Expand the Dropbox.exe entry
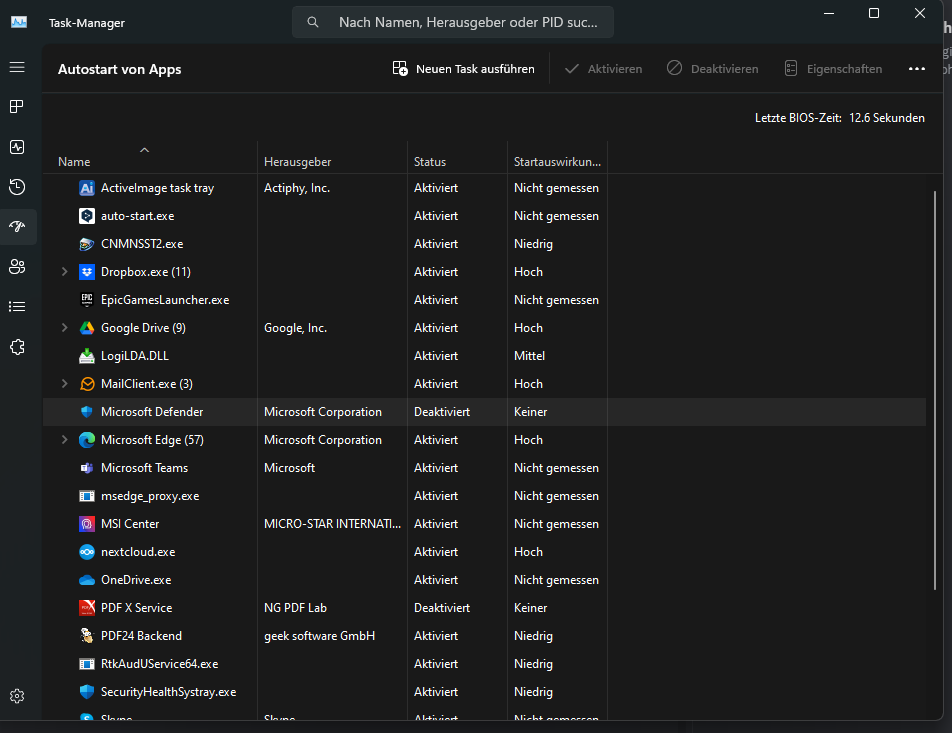Screen dimensions: 952x733 tap(65, 272)
